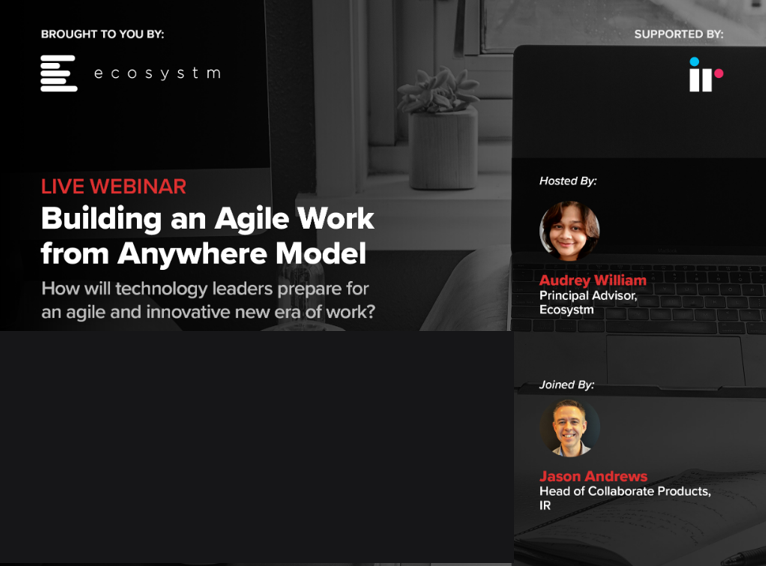This screenshot has height=566, width=766.
Task: Open Audrey William's profile photo
Action: point(569,231)
